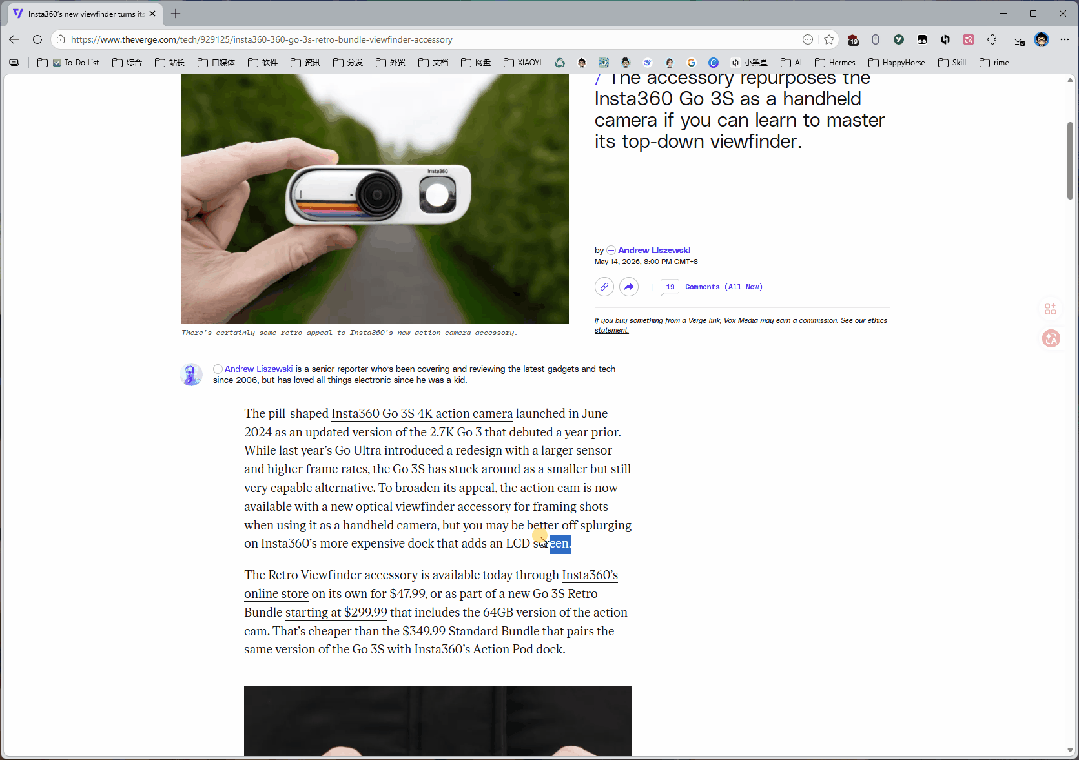Open the browser profile avatar
The height and width of the screenshot is (760, 1079).
point(1041,40)
